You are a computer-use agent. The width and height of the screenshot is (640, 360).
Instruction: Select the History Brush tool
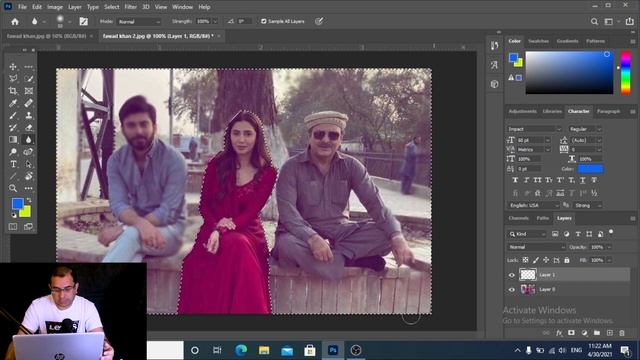point(13,128)
